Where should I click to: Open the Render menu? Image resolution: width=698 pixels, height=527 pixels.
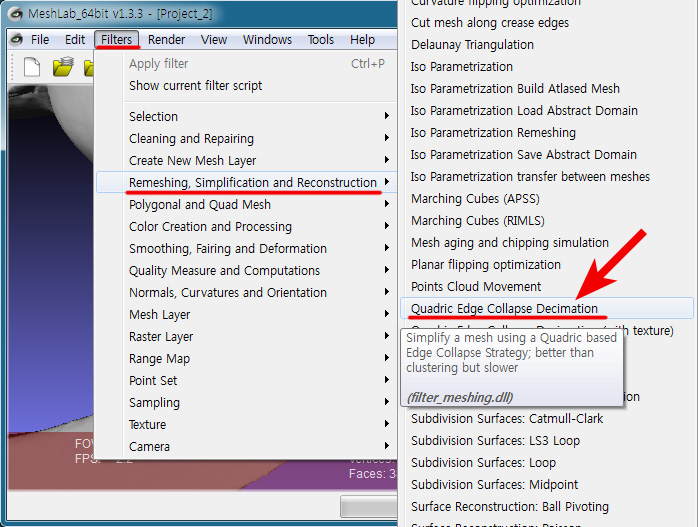tap(166, 40)
